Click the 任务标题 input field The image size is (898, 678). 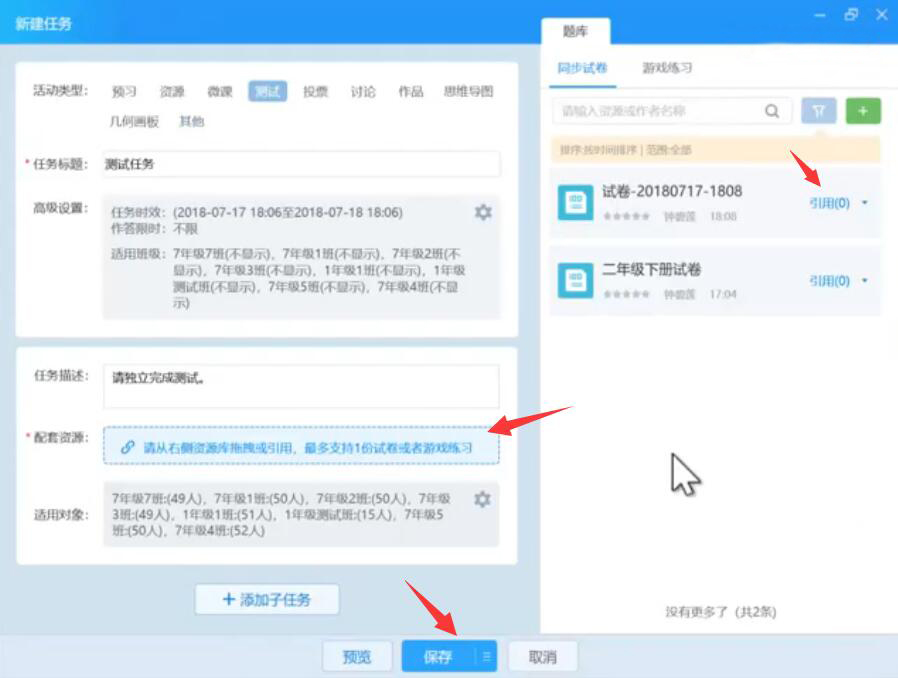point(301,164)
